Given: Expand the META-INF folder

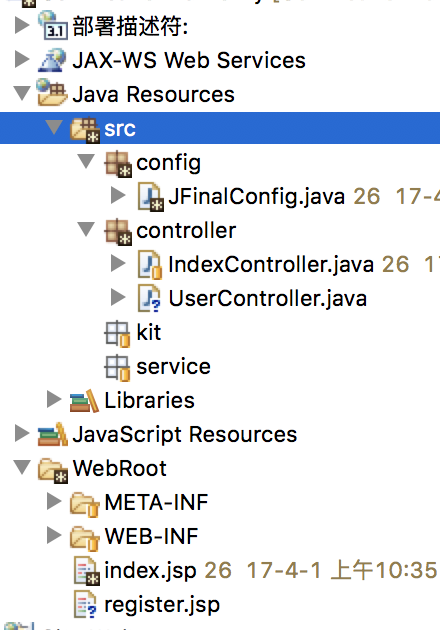Looking at the screenshot, I should click(x=54, y=501).
